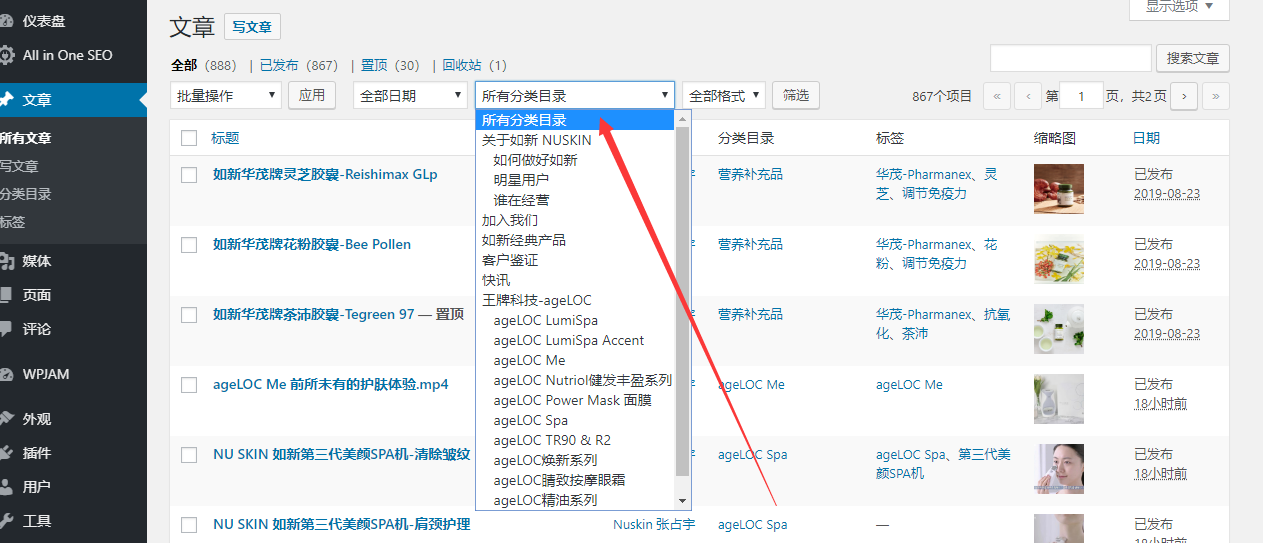Choose 如新经典产品 category option
This screenshot has height=543, width=1263.
(576, 240)
